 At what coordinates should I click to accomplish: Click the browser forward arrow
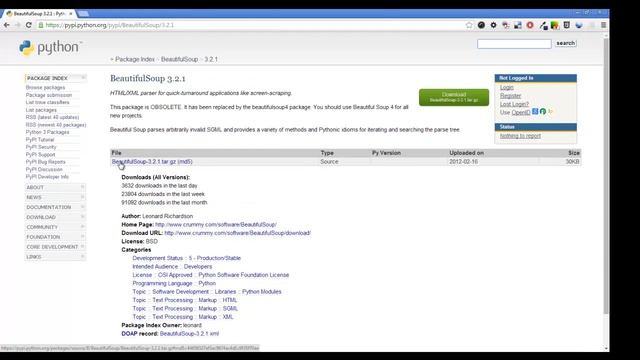pos(18,25)
